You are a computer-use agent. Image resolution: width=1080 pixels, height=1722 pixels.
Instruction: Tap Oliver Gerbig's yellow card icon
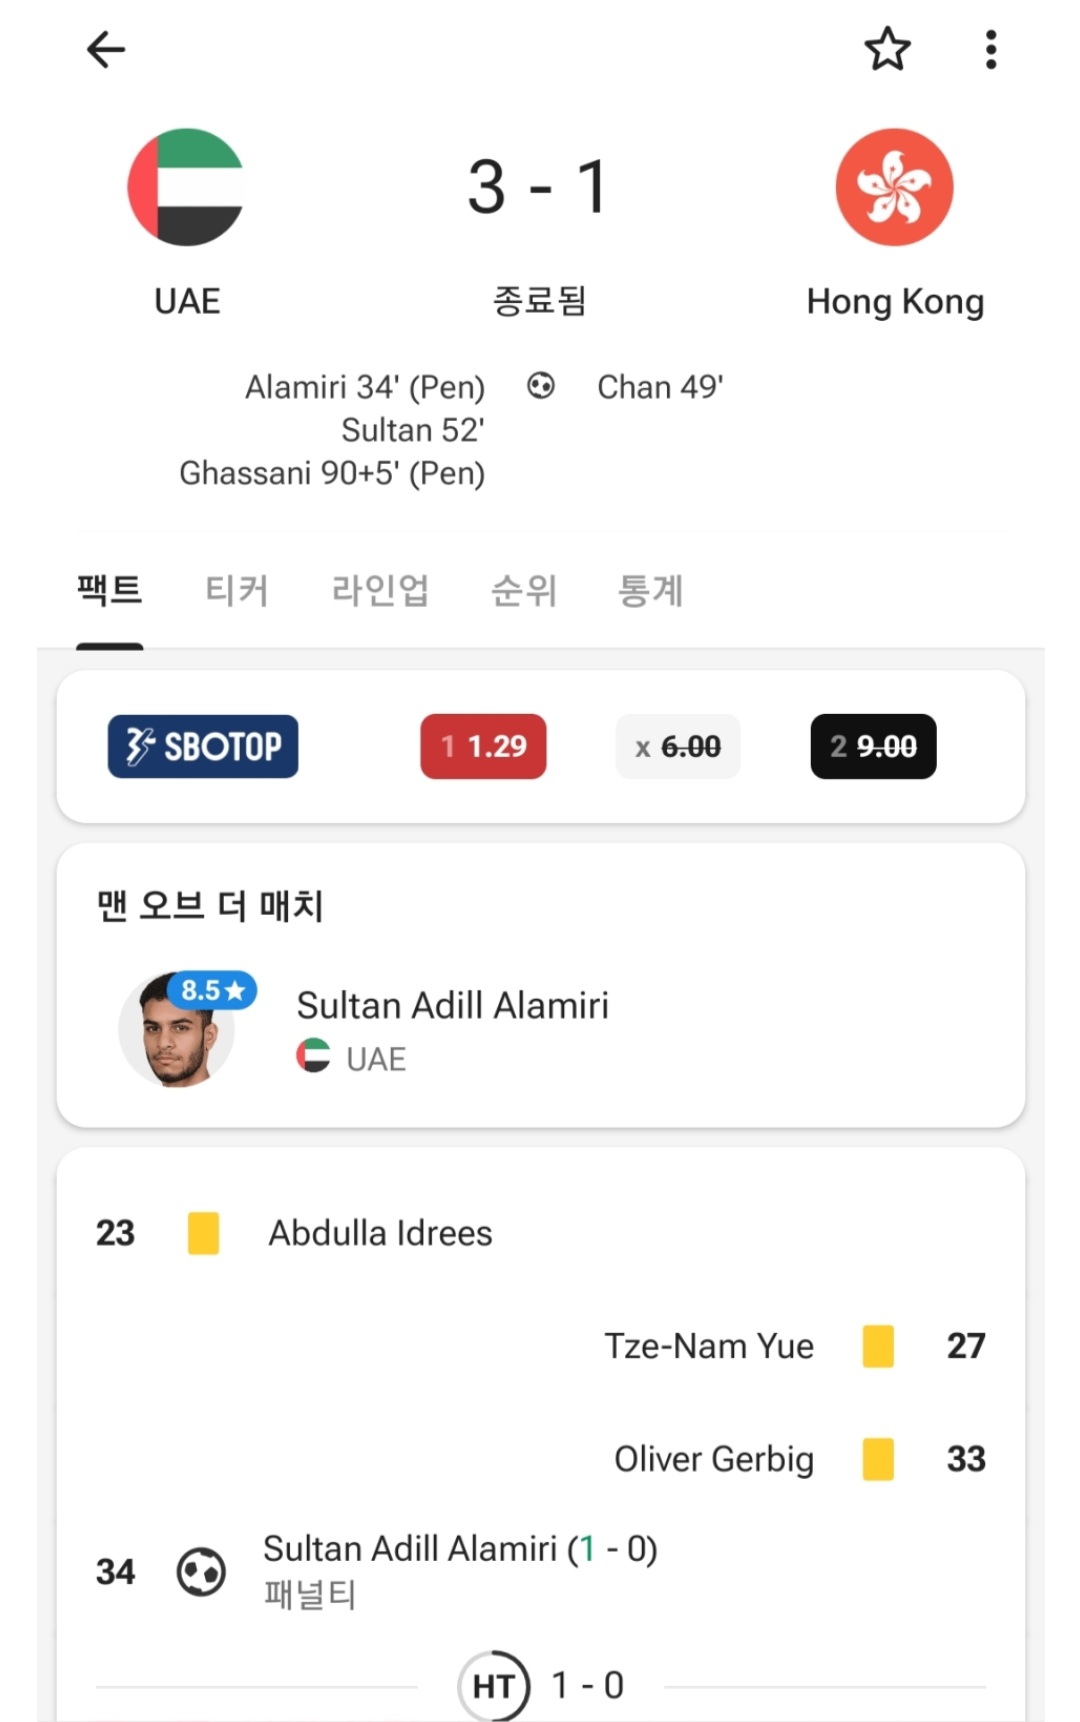click(x=878, y=1459)
